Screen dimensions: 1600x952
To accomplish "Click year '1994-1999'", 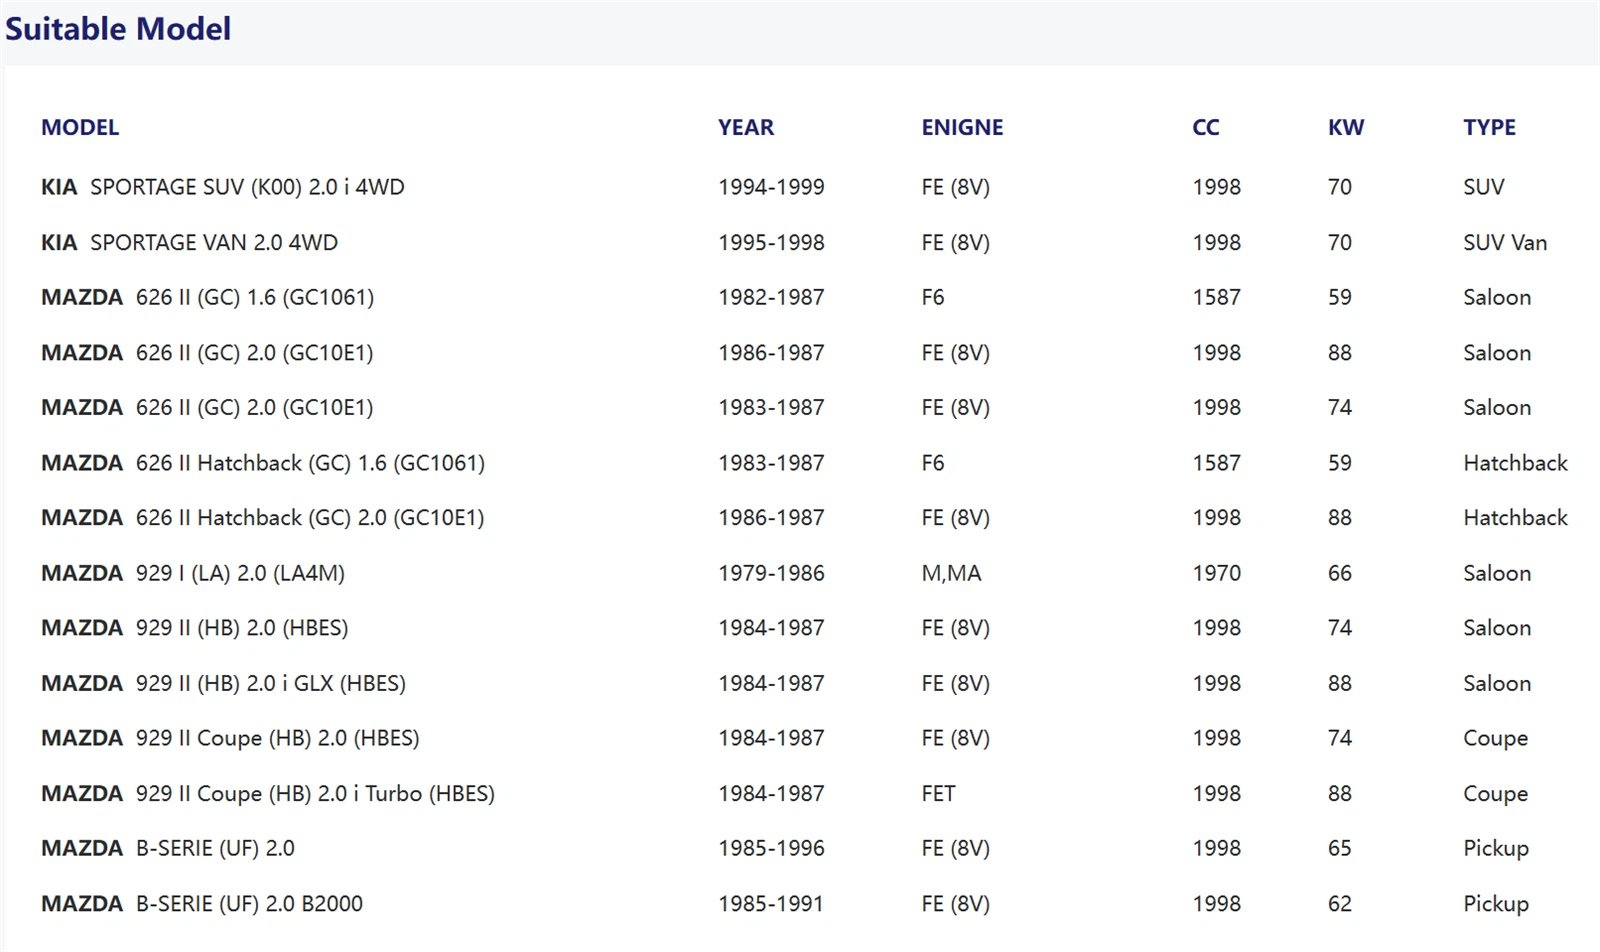I will click(771, 187).
